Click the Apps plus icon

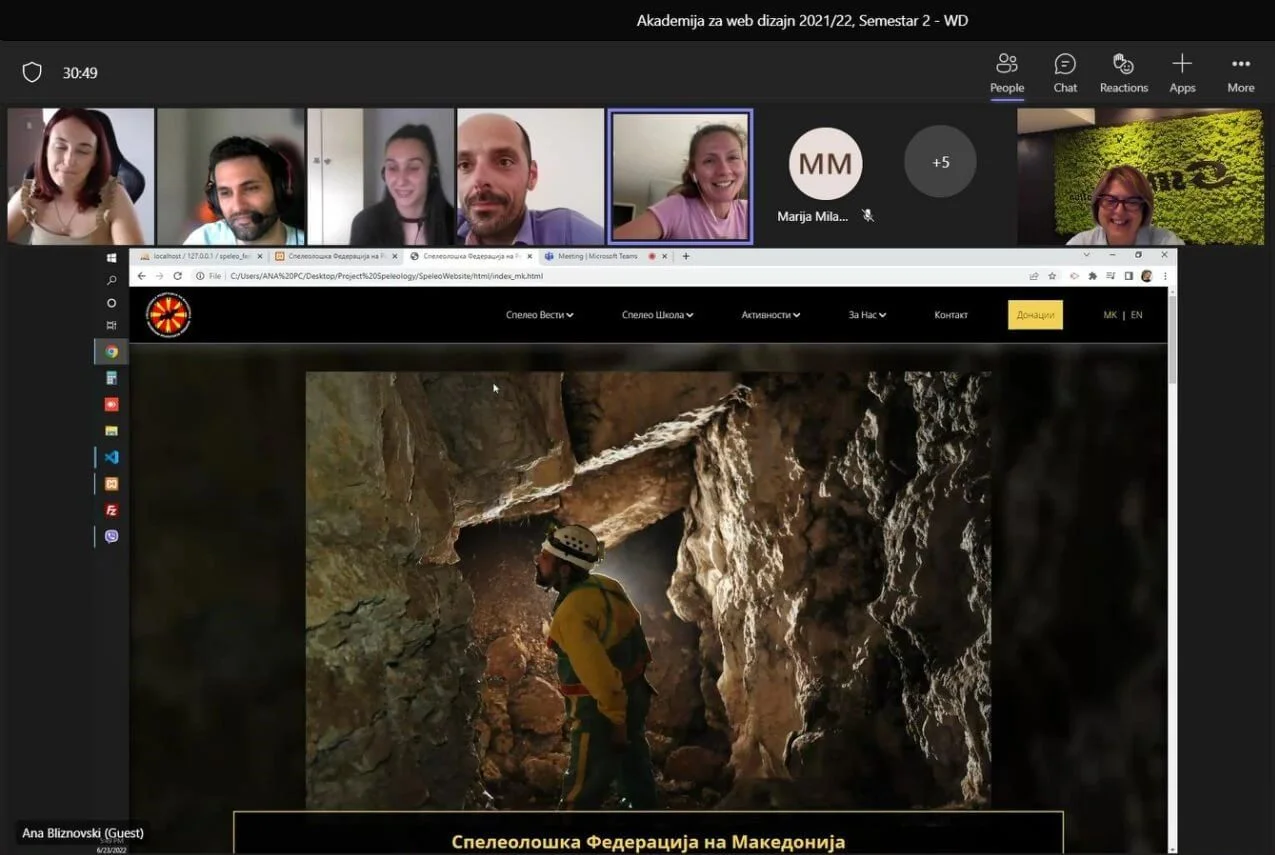pyautogui.click(x=1182, y=73)
